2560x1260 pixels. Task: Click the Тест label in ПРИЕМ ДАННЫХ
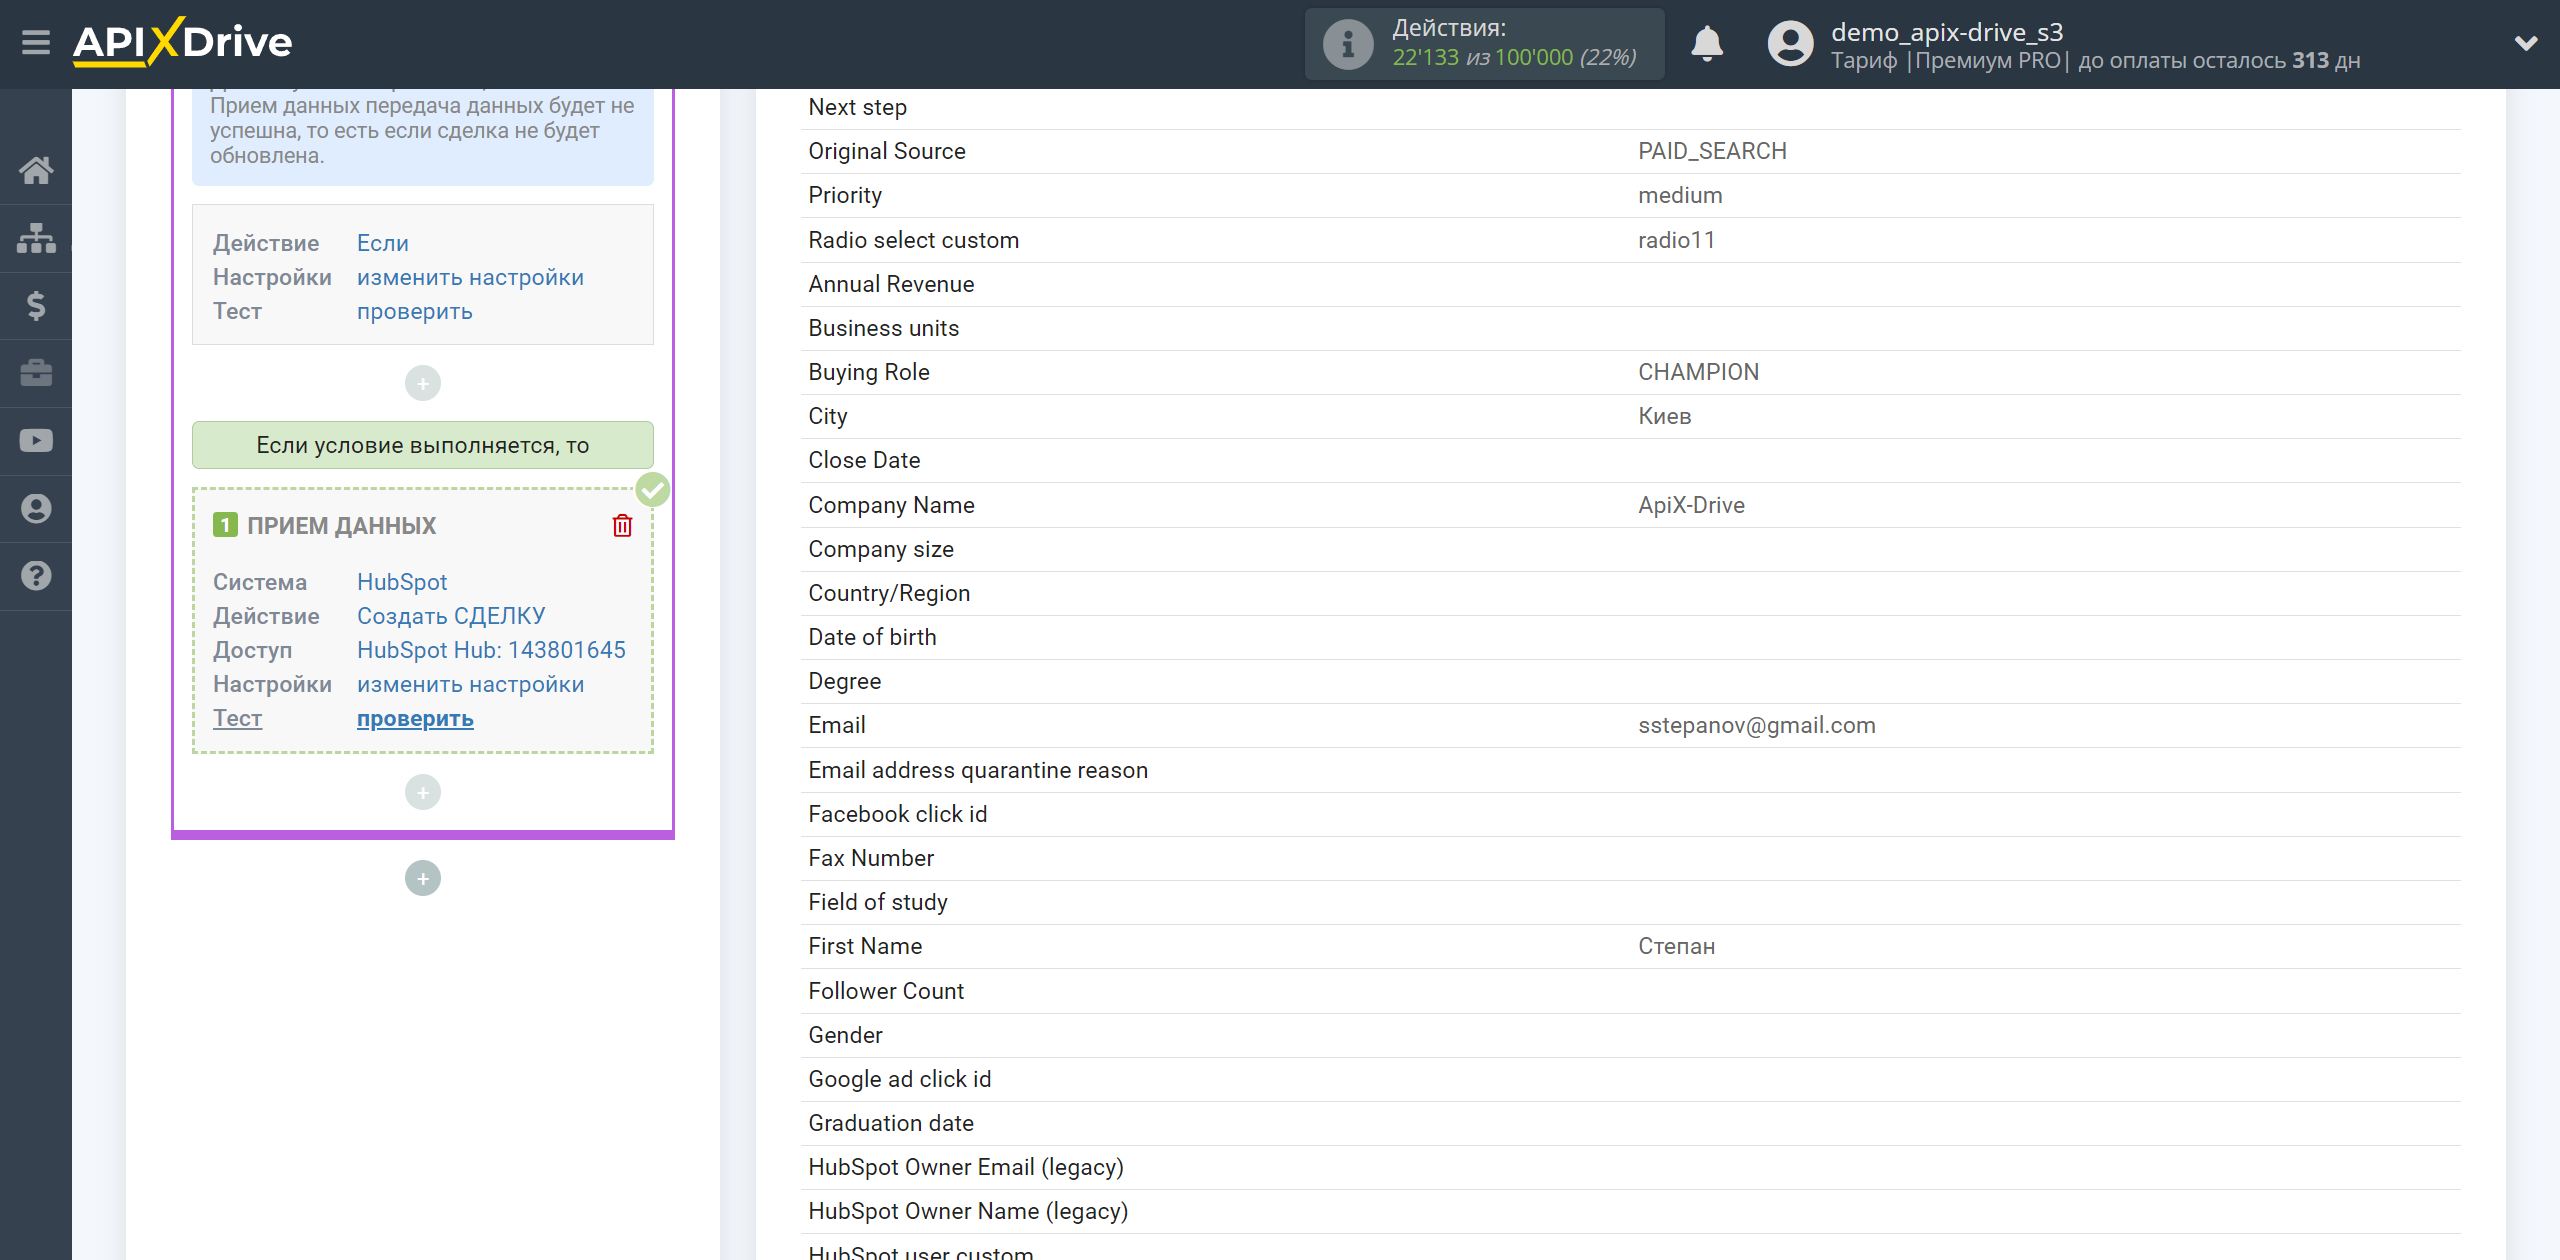pos(237,718)
